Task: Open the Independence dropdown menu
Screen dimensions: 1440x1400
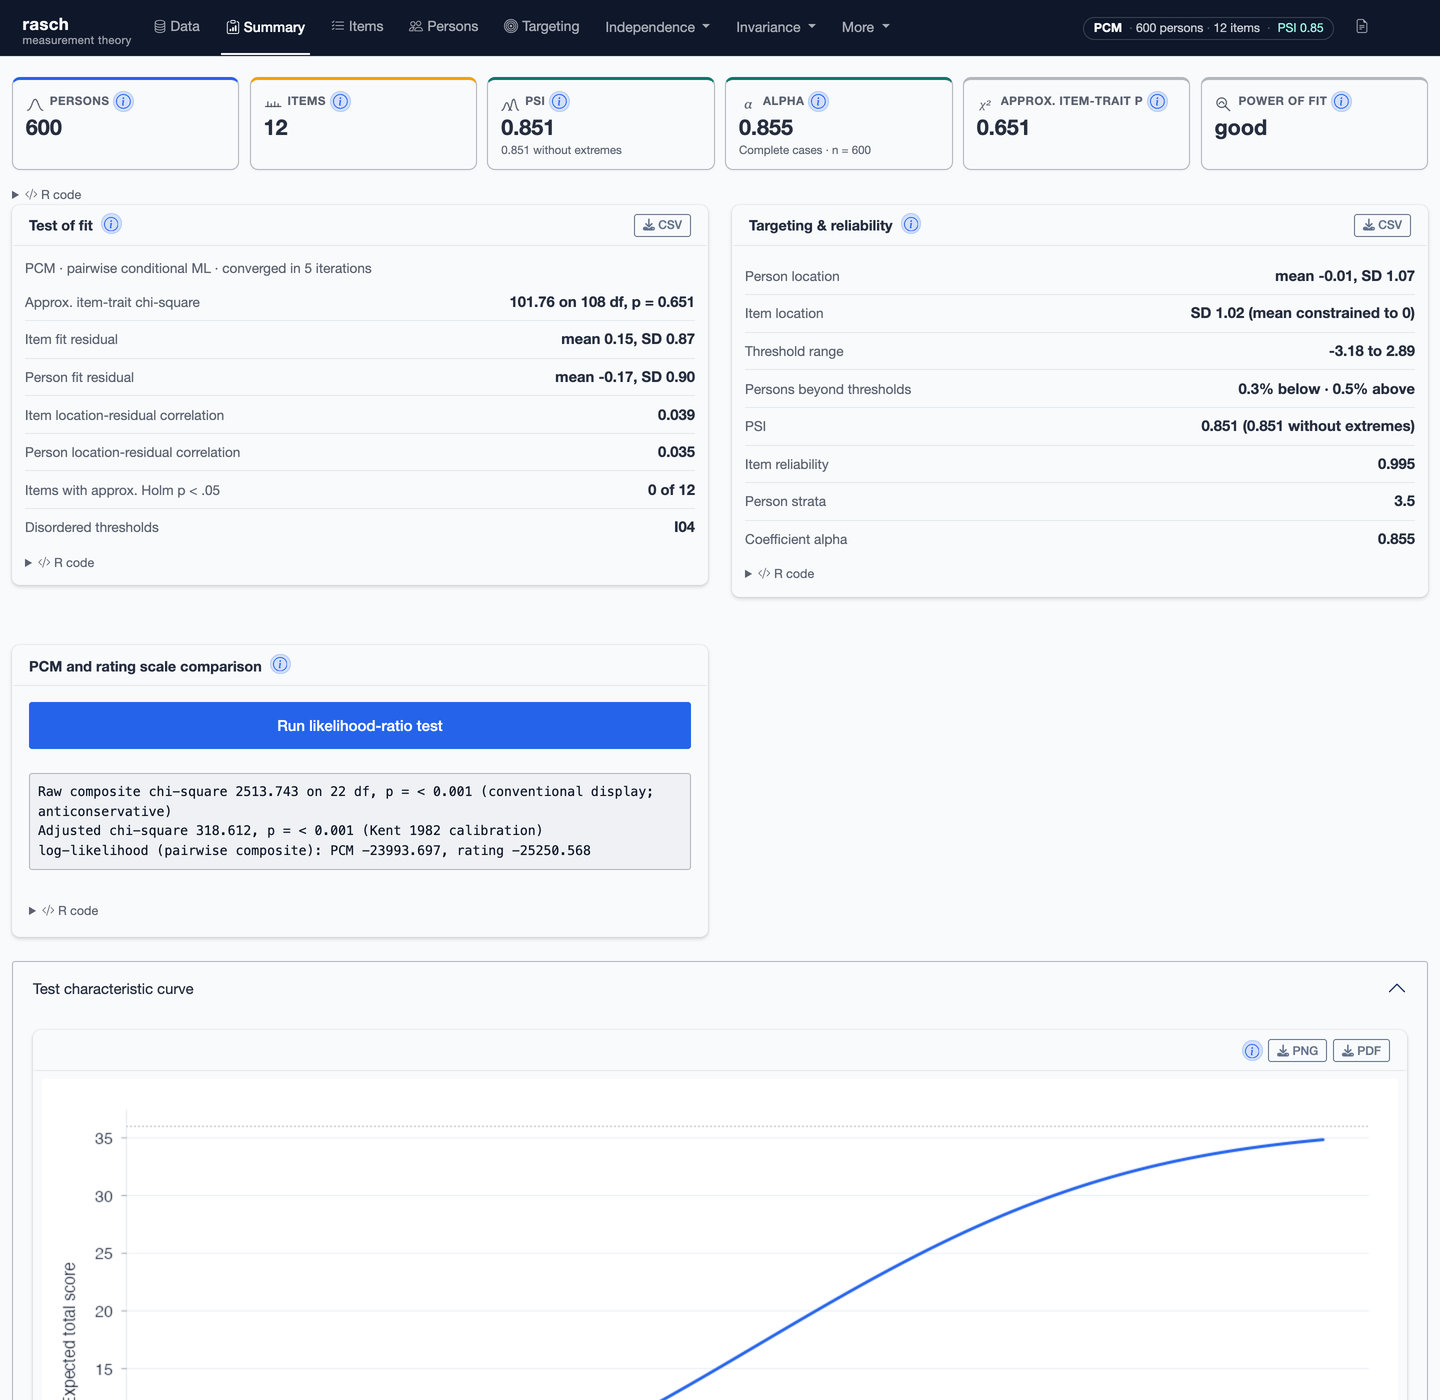Action: click(657, 27)
